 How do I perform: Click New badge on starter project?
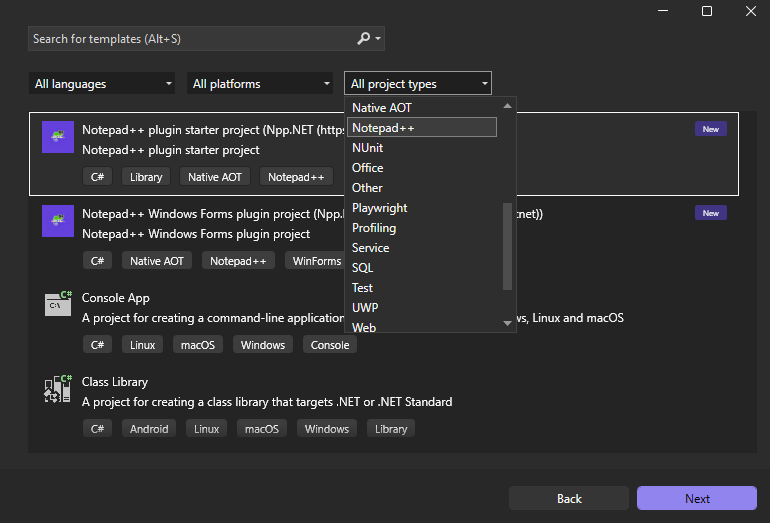711,129
